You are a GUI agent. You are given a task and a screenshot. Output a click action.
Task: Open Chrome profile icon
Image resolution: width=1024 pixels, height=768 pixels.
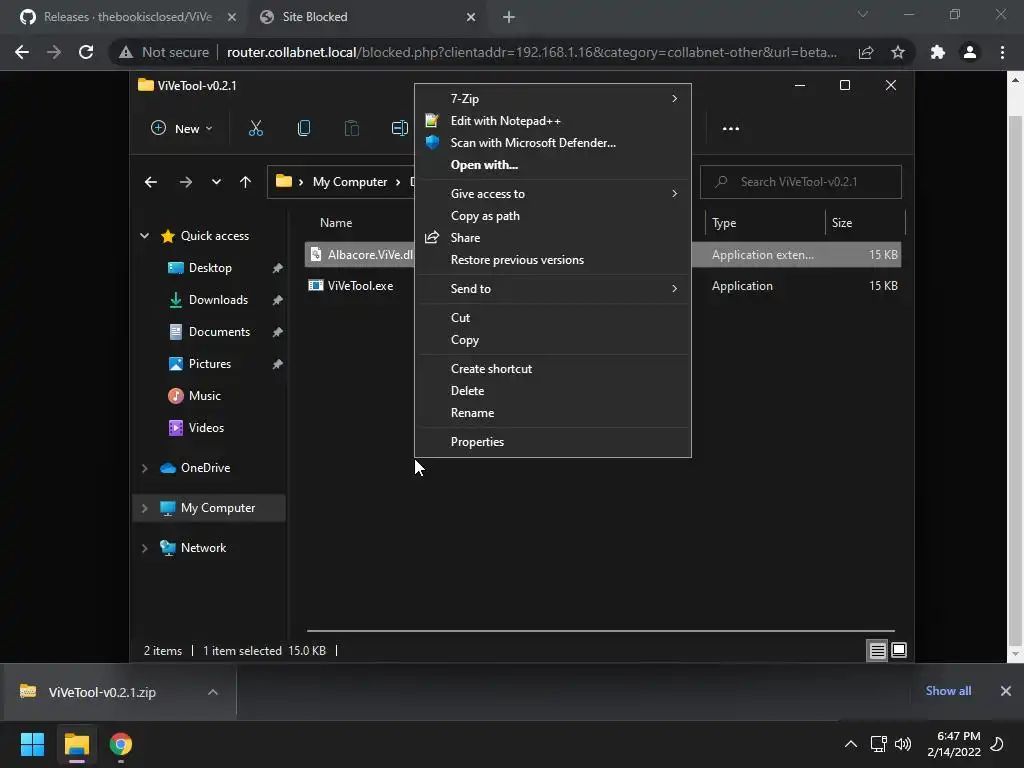[x=970, y=52]
